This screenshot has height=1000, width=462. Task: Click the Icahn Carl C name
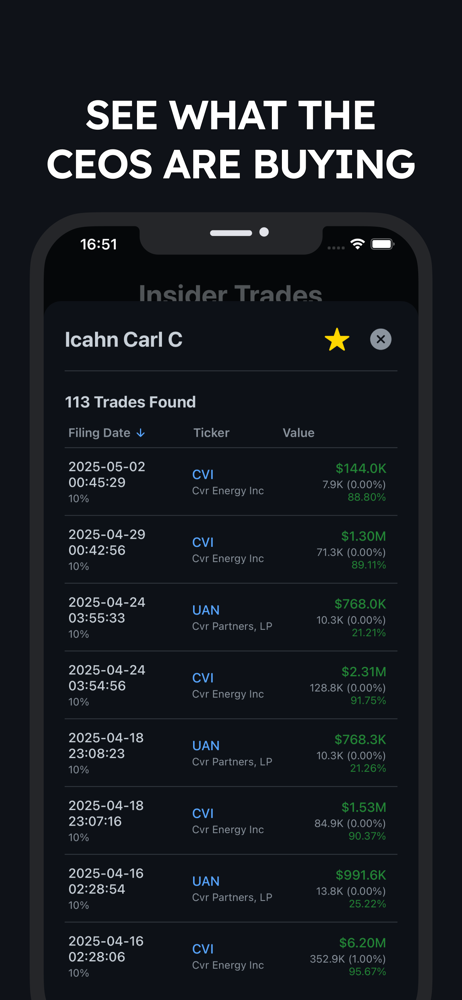coord(124,339)
